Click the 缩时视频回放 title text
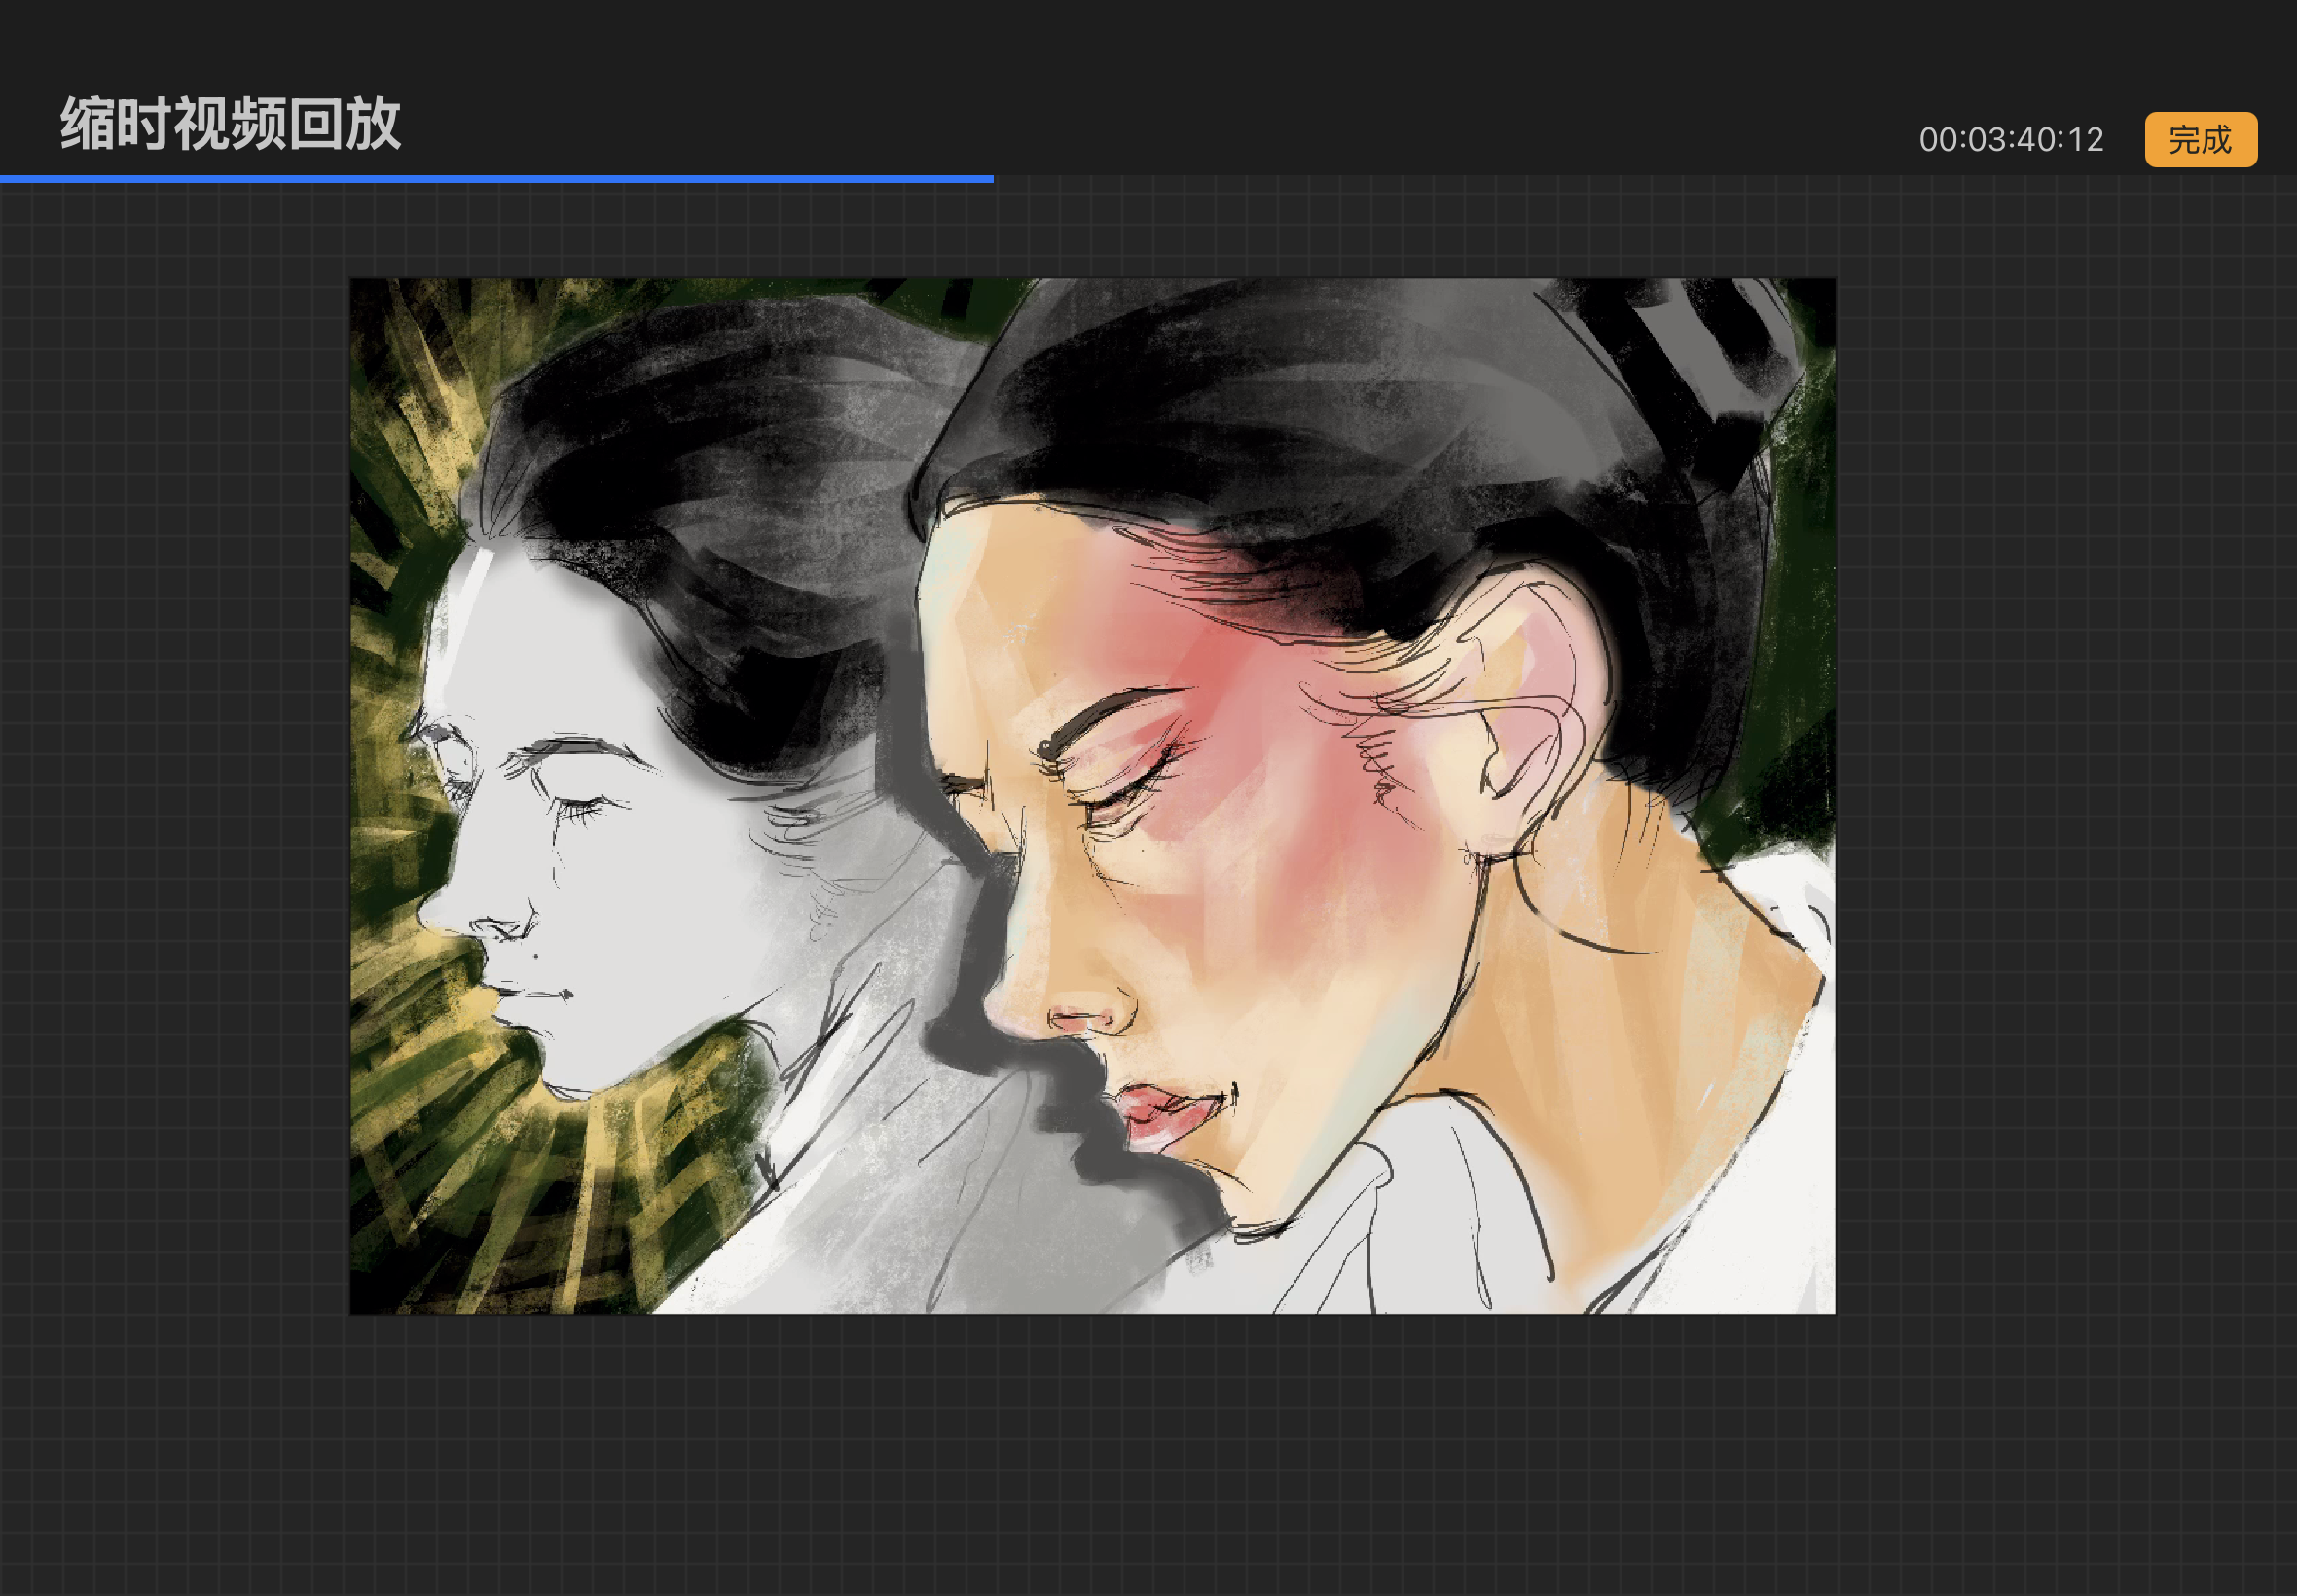Screen dimensions: 2297x1596 (231, 124)
